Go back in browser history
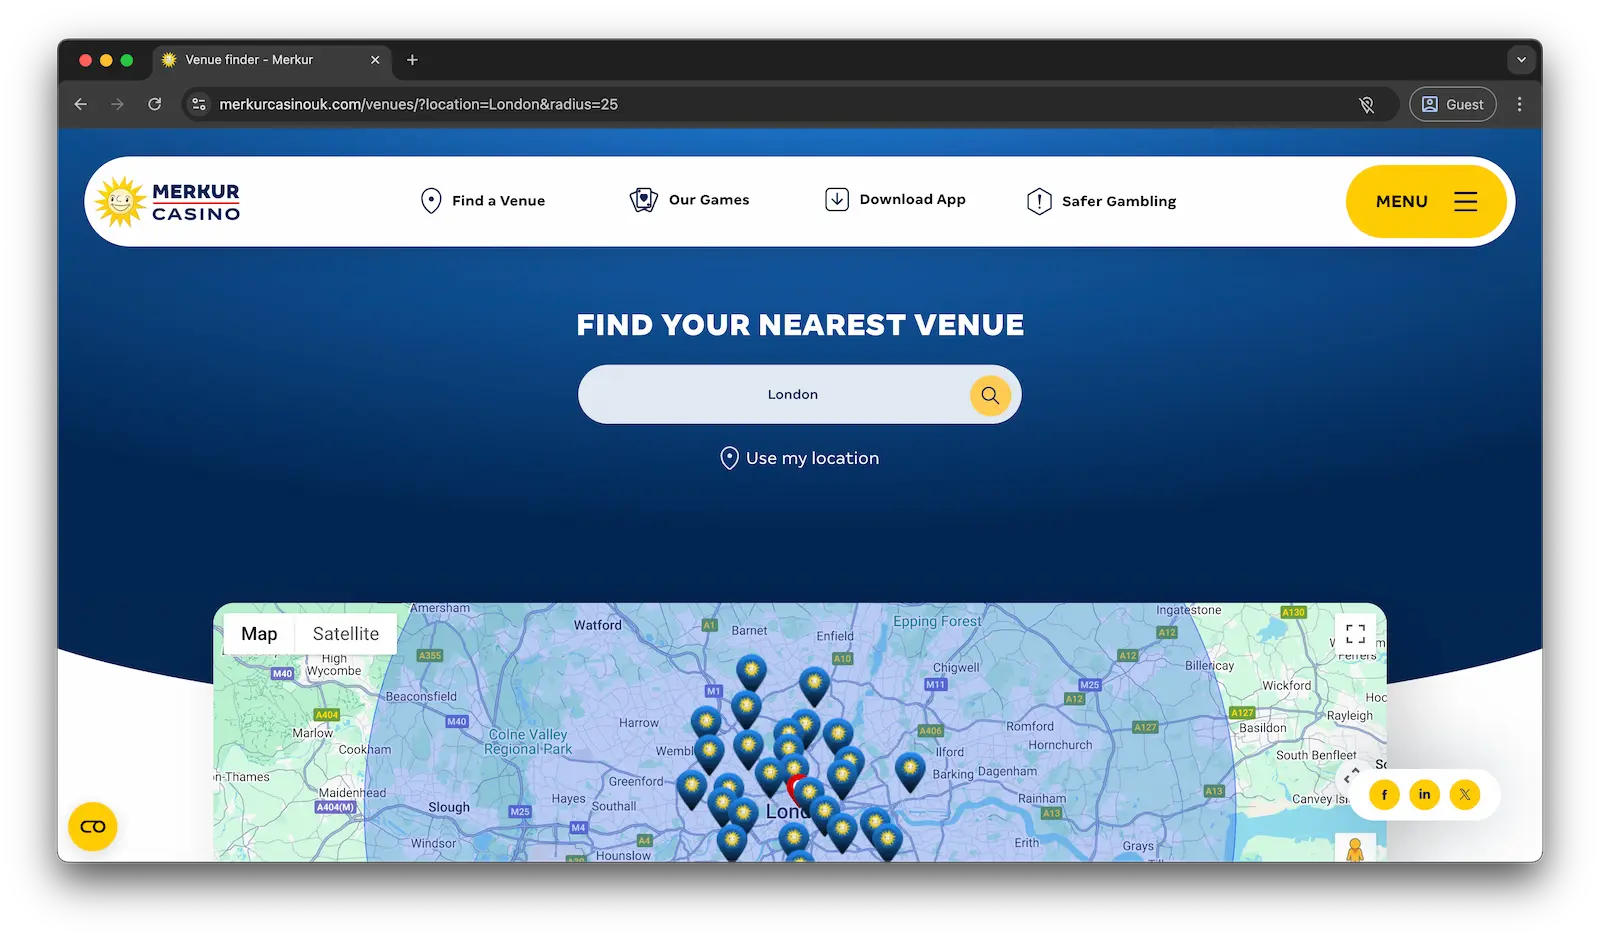 [x=81, y=104]
